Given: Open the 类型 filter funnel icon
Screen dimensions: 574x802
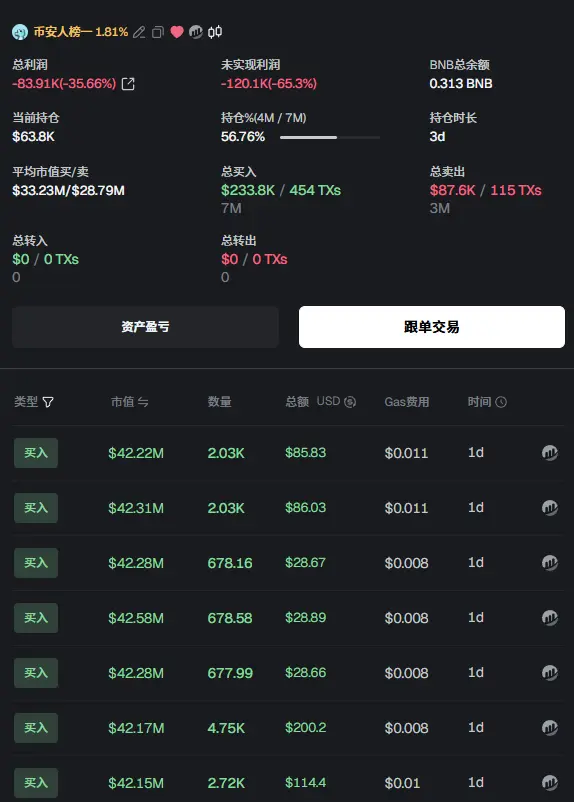Looking at the screenshot, I should tap(48, 402).
